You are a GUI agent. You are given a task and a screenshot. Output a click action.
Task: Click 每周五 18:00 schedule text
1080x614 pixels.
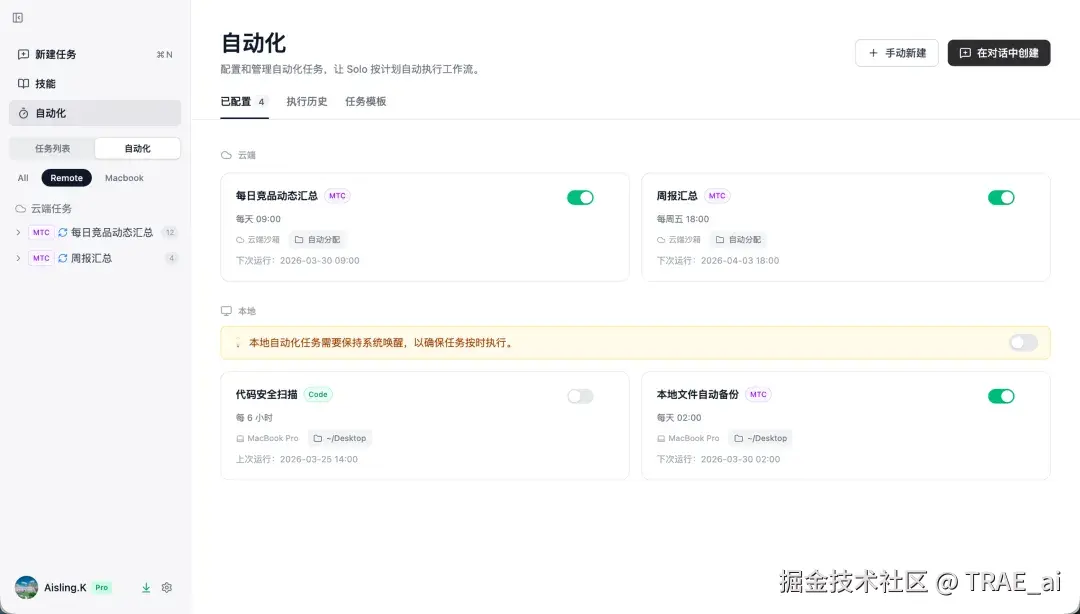pyautogui.click(x=683, y=219)
